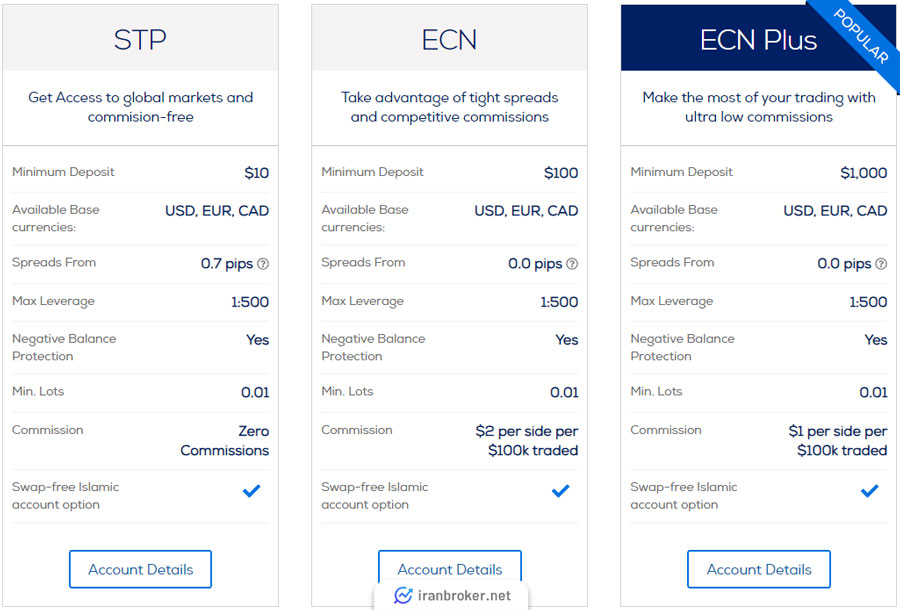
Task: Click ECN Plus $1,000 minimum deposit value
Action: pyautogui.click(x=864, y=173)
